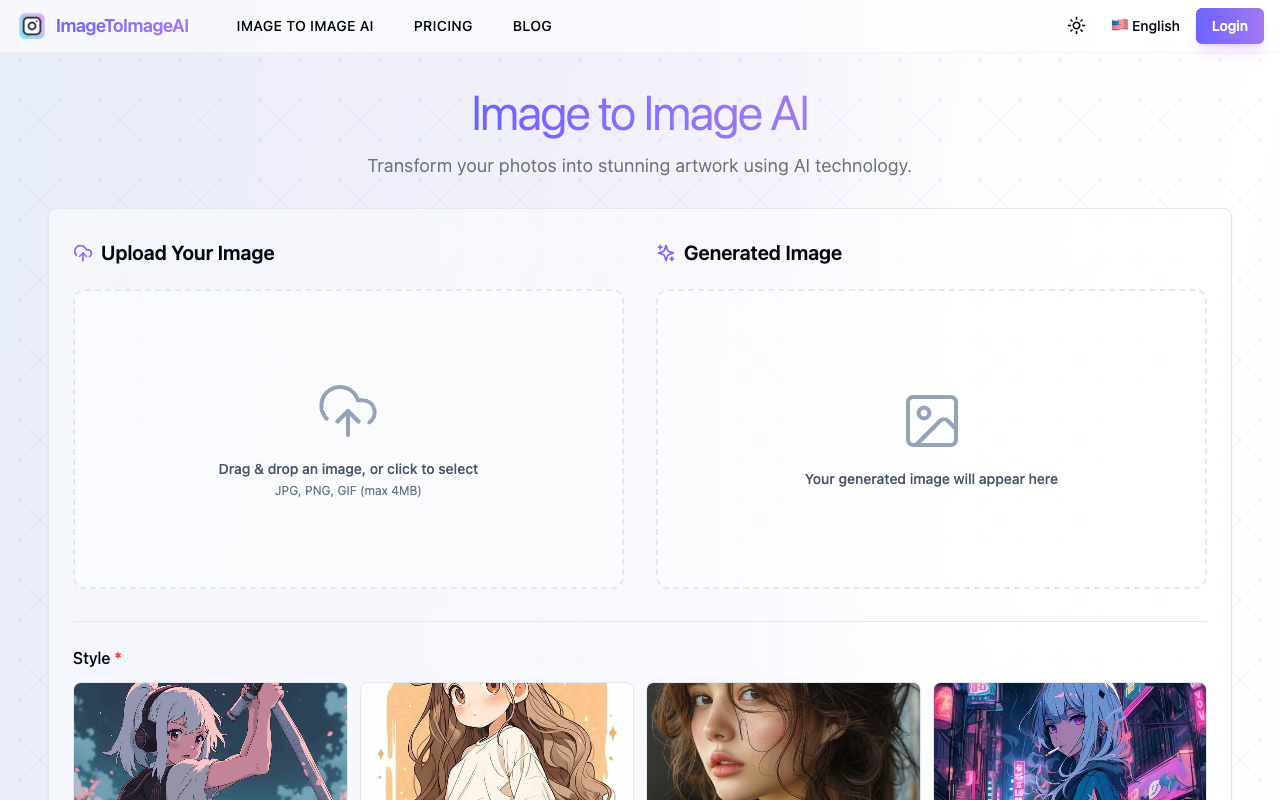Select the brown-haired chibi girl style thumbnail
1280x800 pixels.
pos(497,741)
